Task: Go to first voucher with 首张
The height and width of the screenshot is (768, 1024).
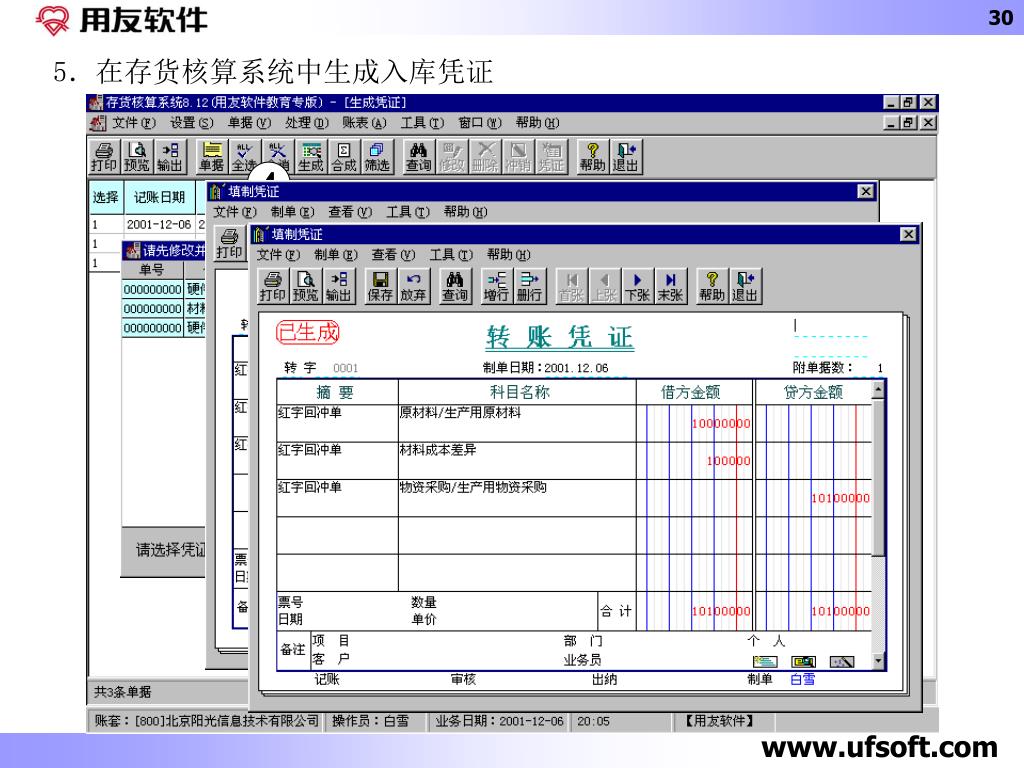Action: [571, 287]
